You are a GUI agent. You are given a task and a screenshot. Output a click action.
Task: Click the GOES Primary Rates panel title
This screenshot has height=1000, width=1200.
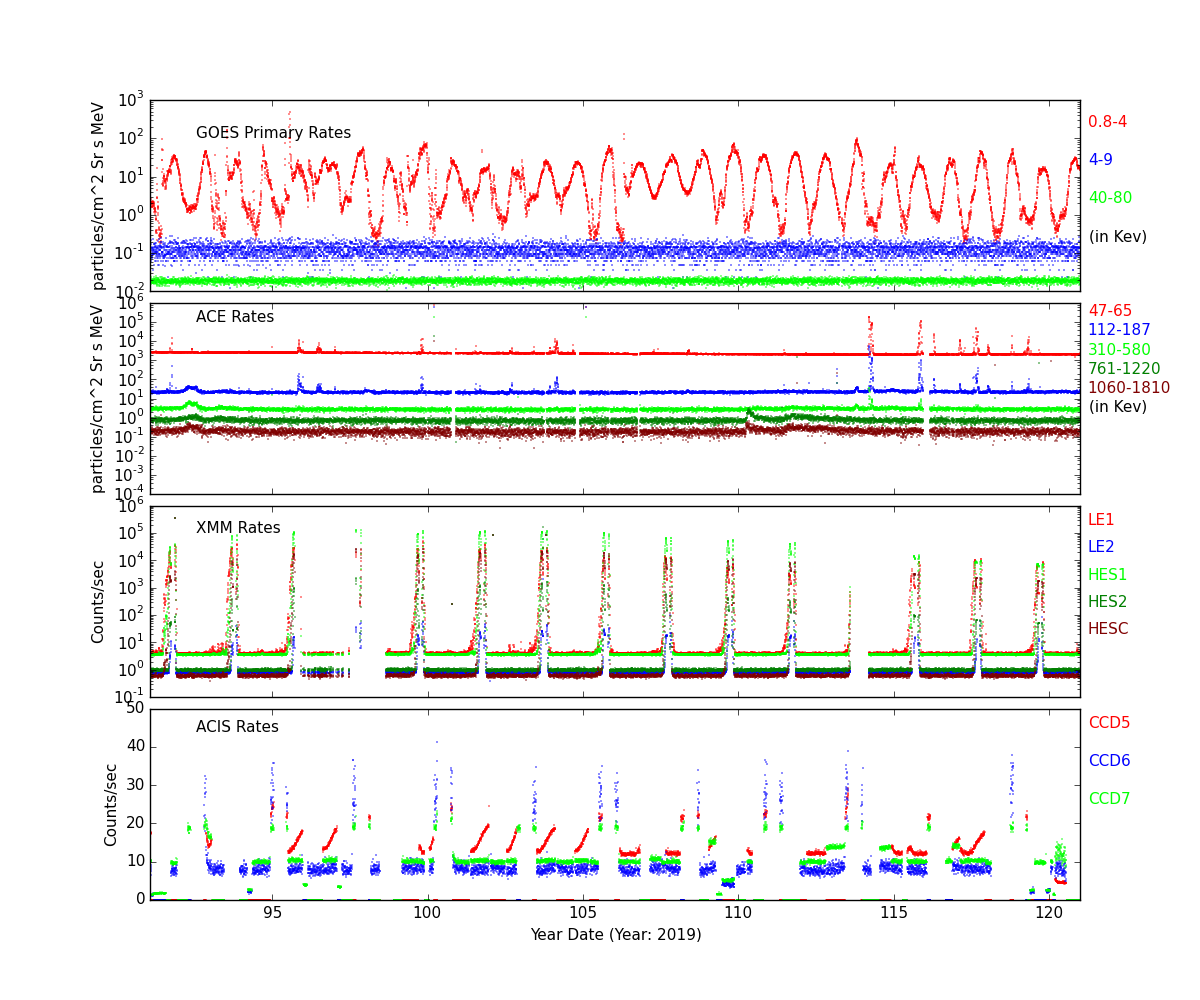pos(273,133)
